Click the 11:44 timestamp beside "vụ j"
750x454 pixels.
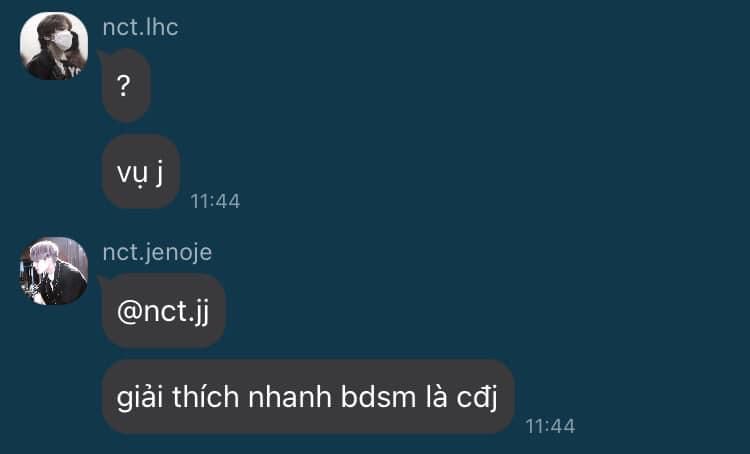215,201
